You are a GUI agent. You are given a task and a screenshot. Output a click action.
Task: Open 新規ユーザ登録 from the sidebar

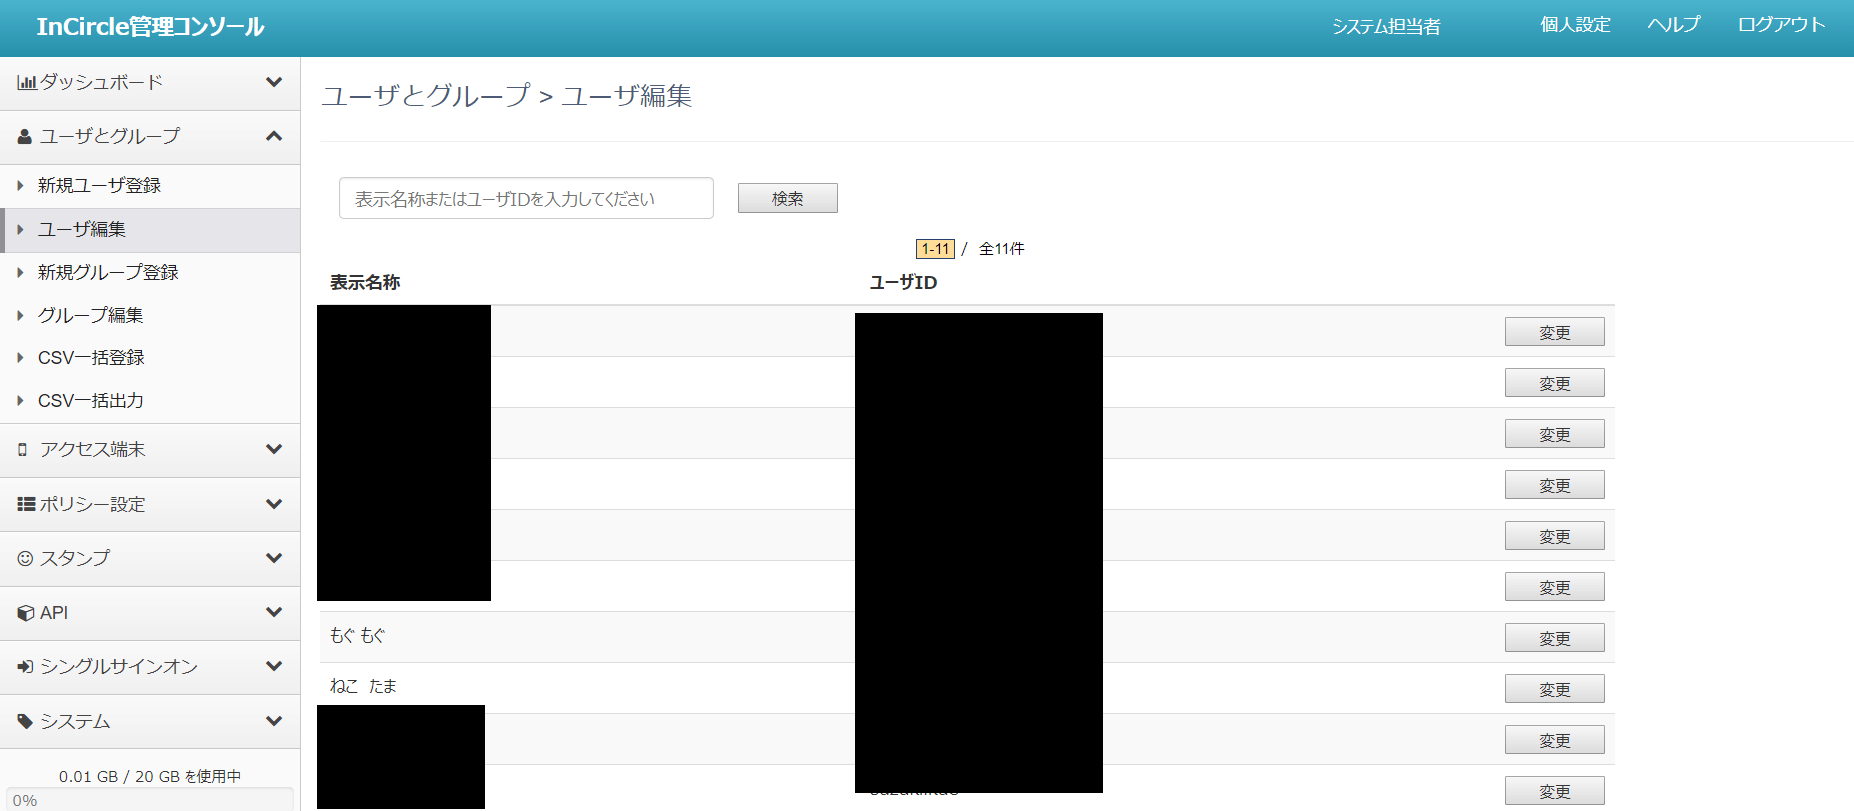click(x=99, y=186)
